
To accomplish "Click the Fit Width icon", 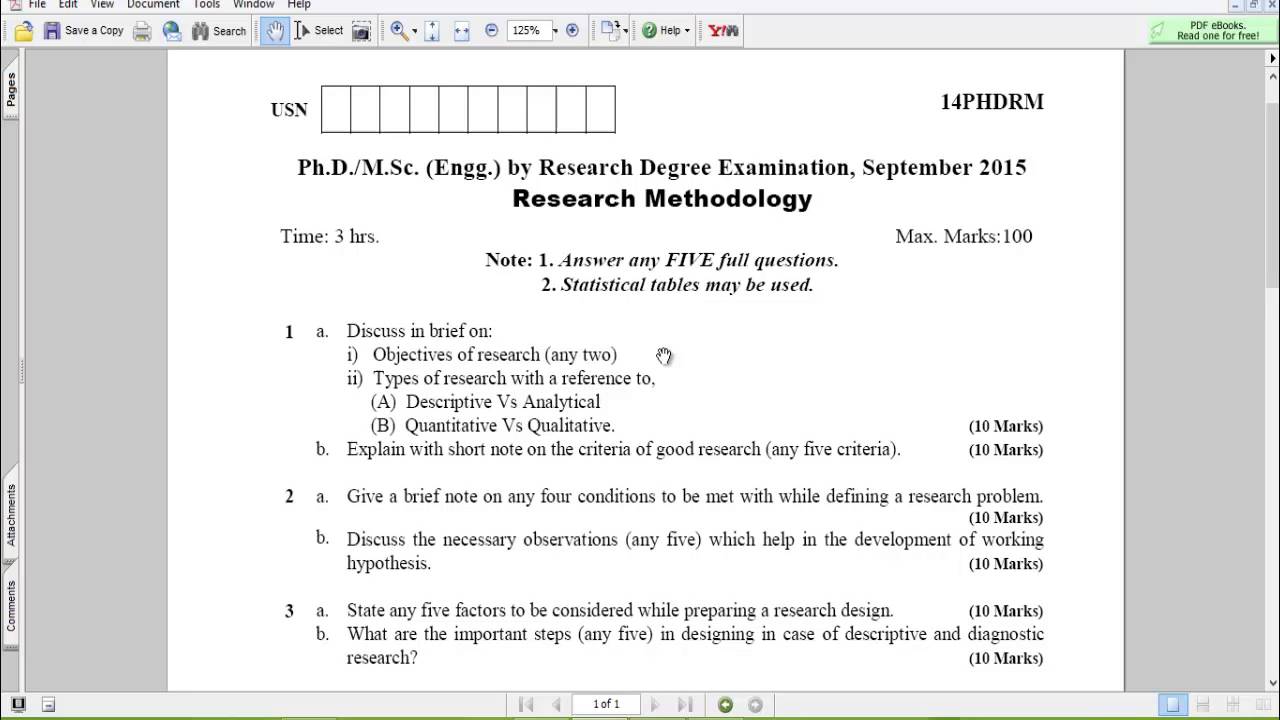I will (x=461, y=31).
